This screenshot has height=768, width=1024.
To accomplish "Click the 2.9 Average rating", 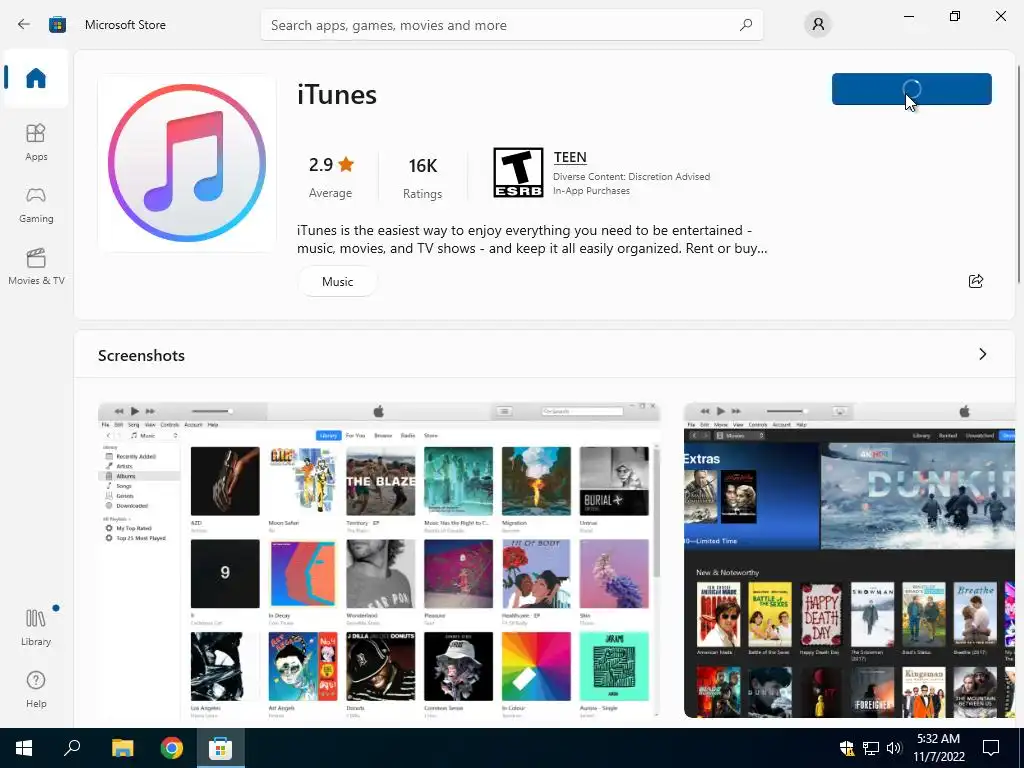I will [x=330, y=177].
